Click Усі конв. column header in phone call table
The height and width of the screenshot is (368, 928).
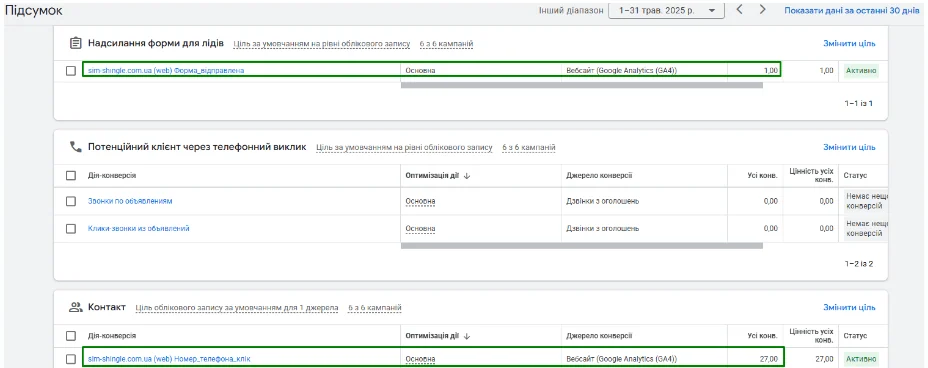[763, 176]
